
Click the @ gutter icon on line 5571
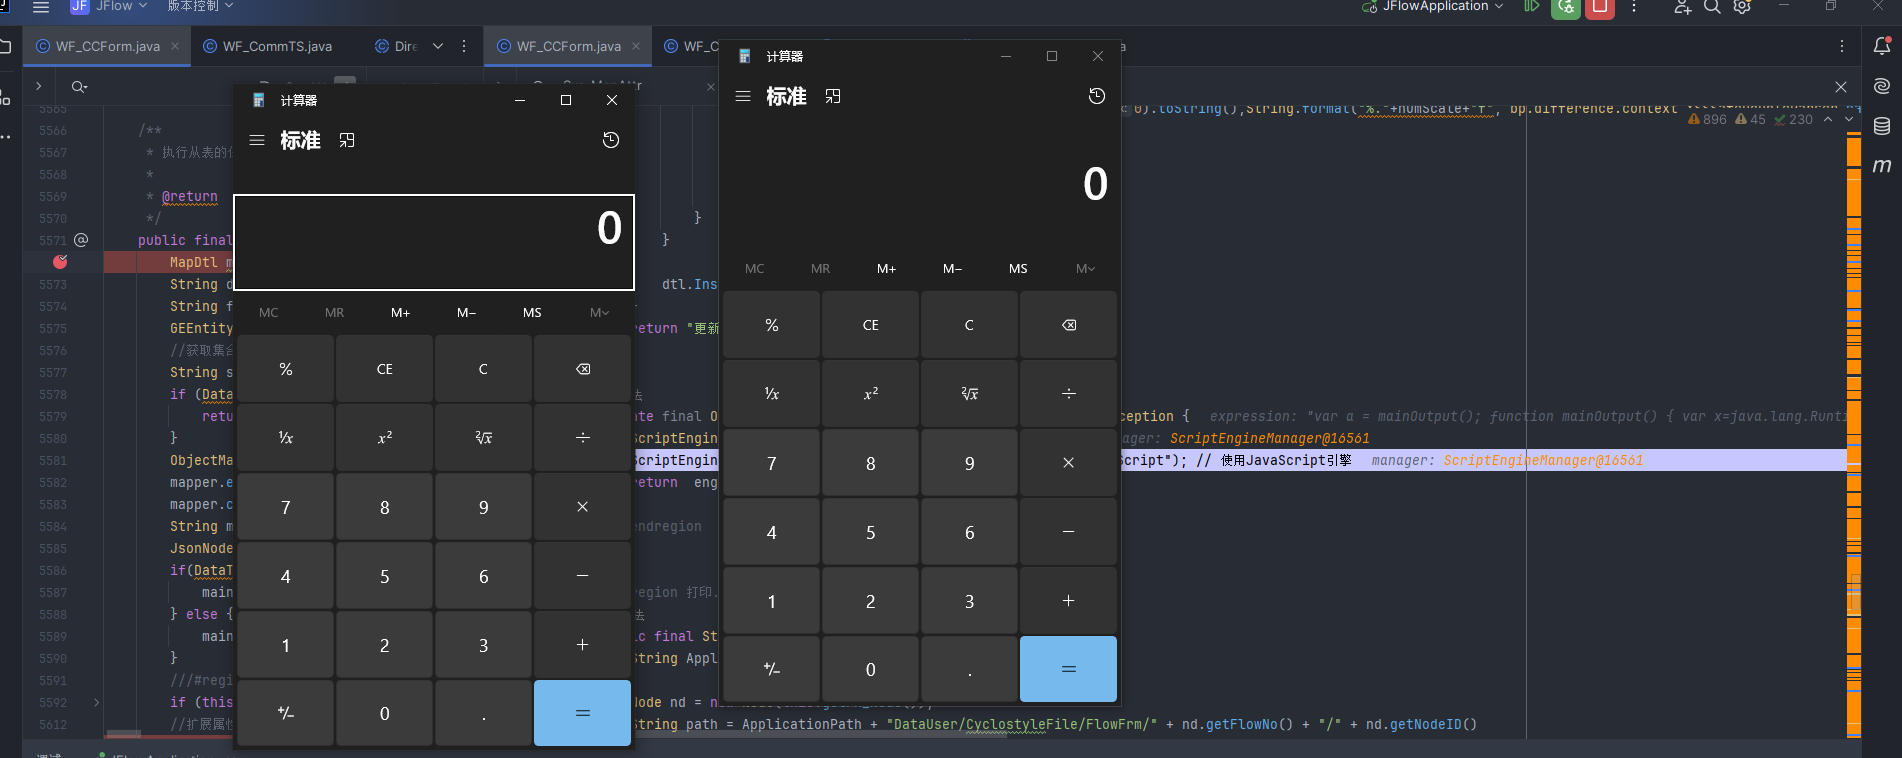coord(81,240)
